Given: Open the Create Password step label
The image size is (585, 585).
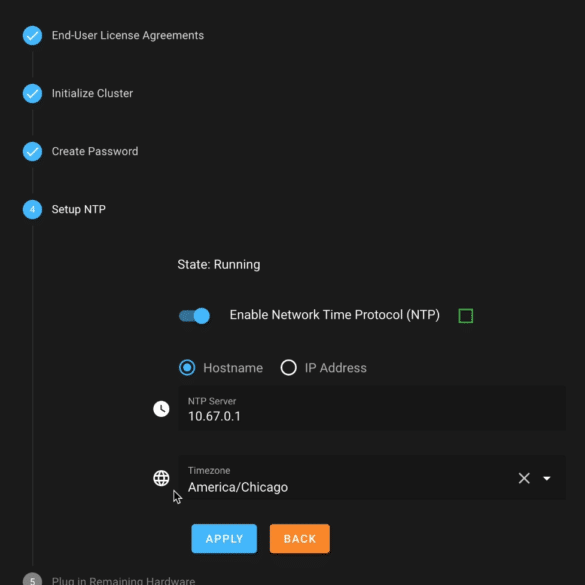Looking at the screenshot, I should coord(95,151).
